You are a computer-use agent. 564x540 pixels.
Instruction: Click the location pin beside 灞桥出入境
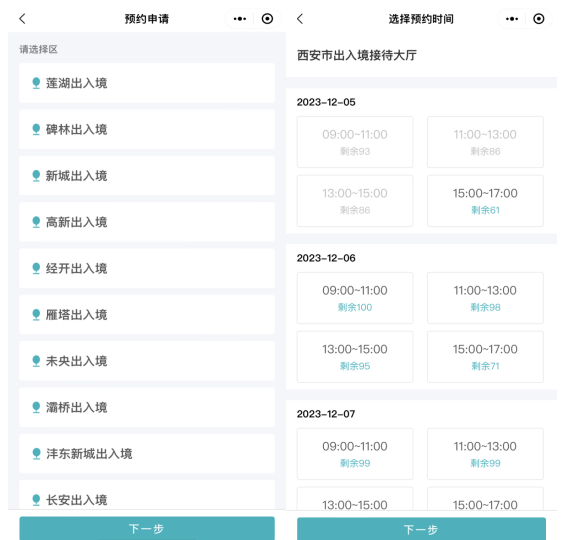pos(36,408)
